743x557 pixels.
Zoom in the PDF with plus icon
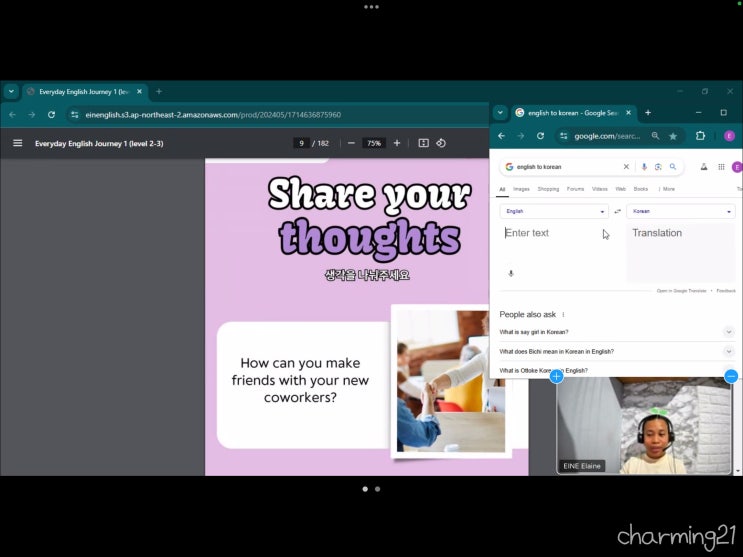point(397,143)
